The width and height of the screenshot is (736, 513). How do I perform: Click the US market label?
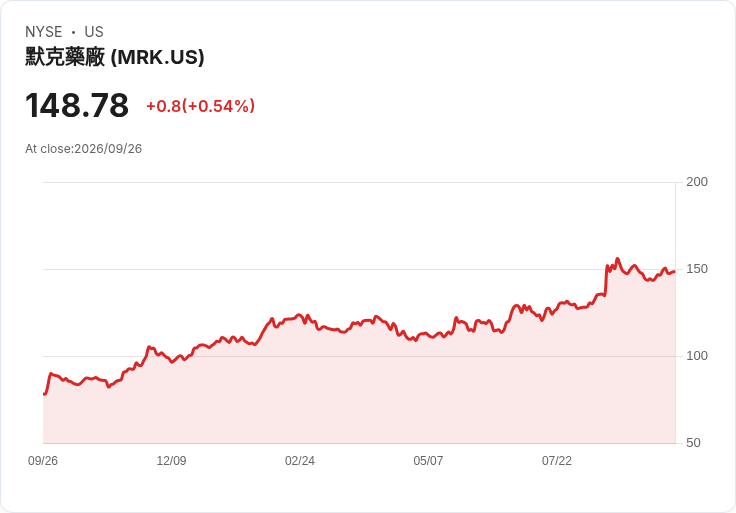tap(94, 32)
